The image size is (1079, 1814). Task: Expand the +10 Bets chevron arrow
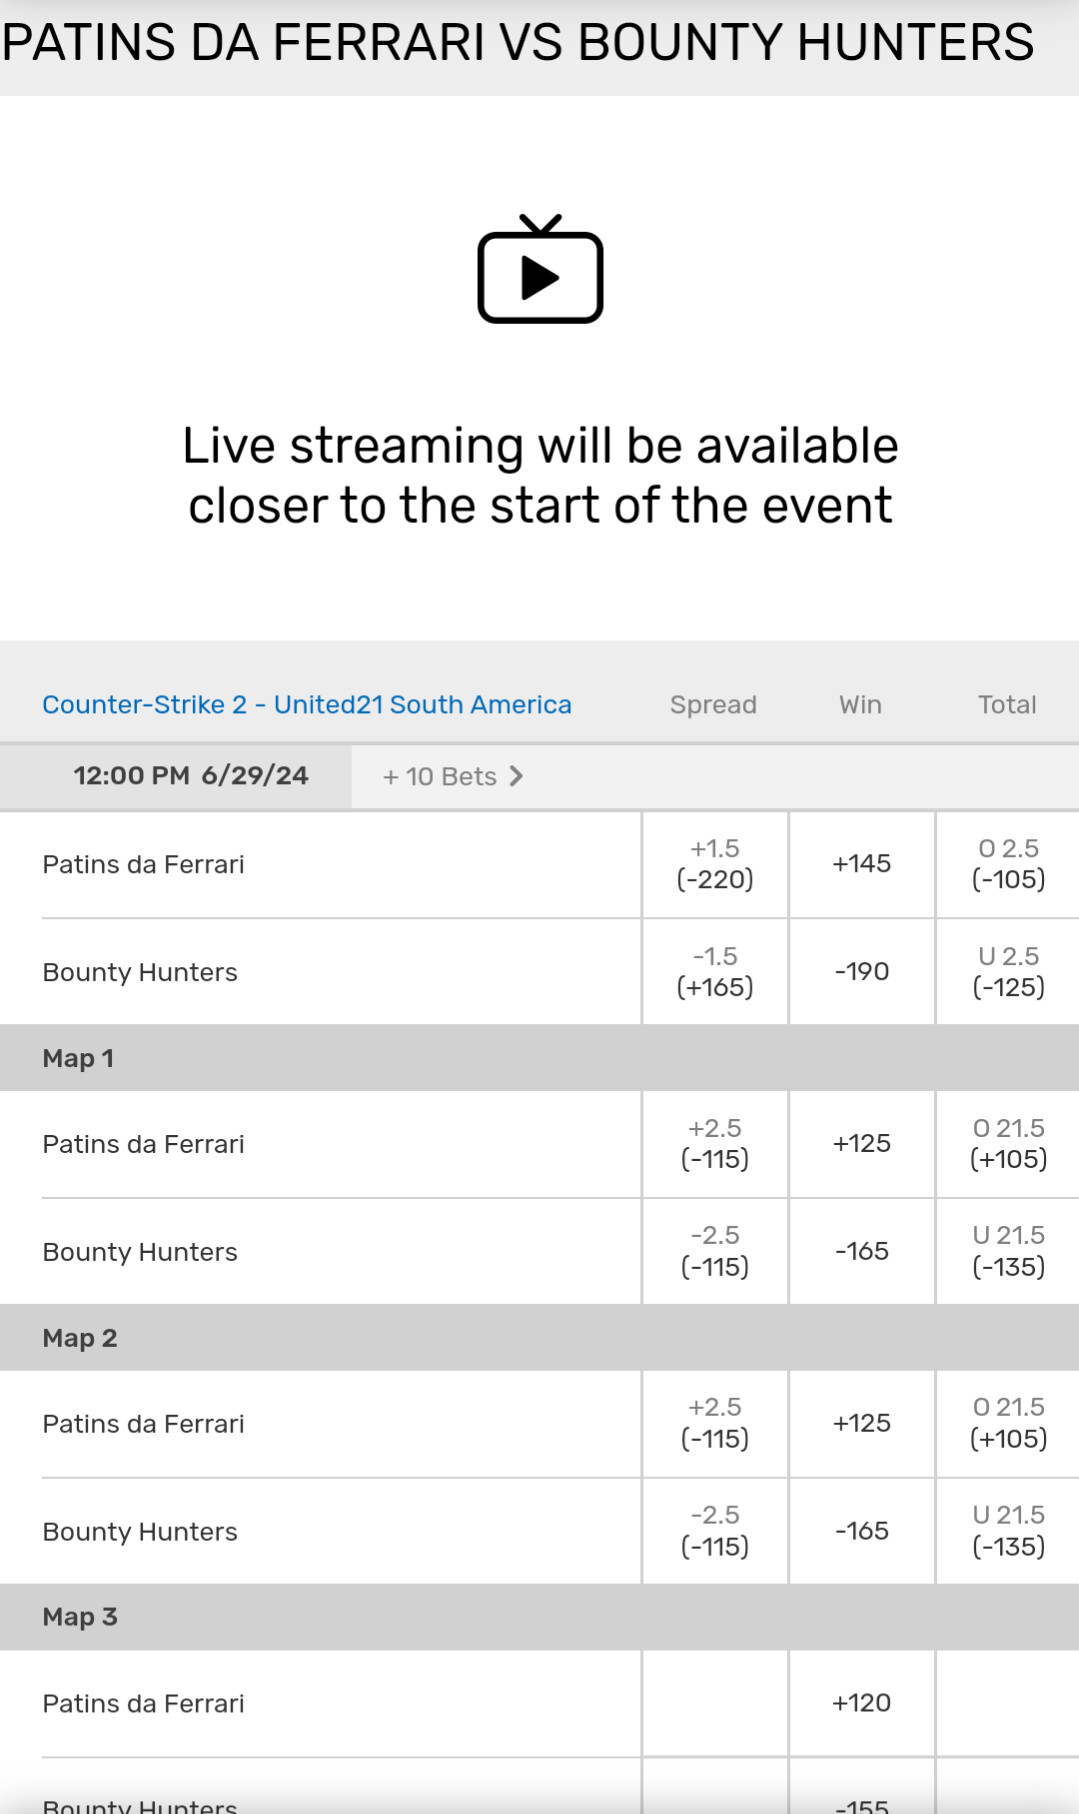click(x=516, y=776)
